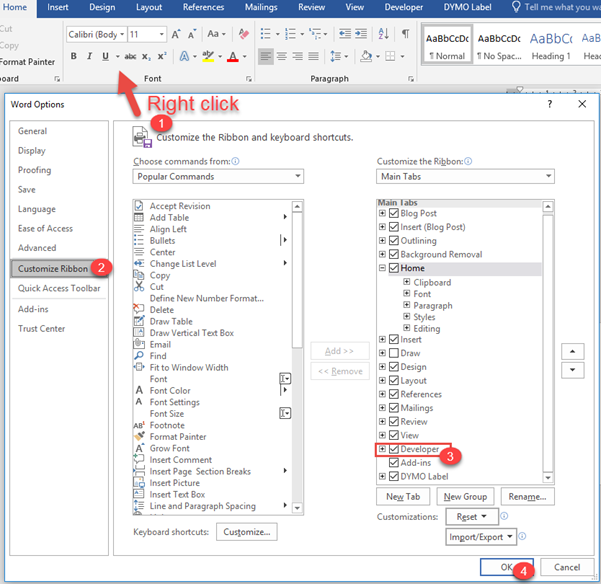This screenshot has width=601, height=584.
Task: Apply yellow text highlight color
Action: click(208, 56)
